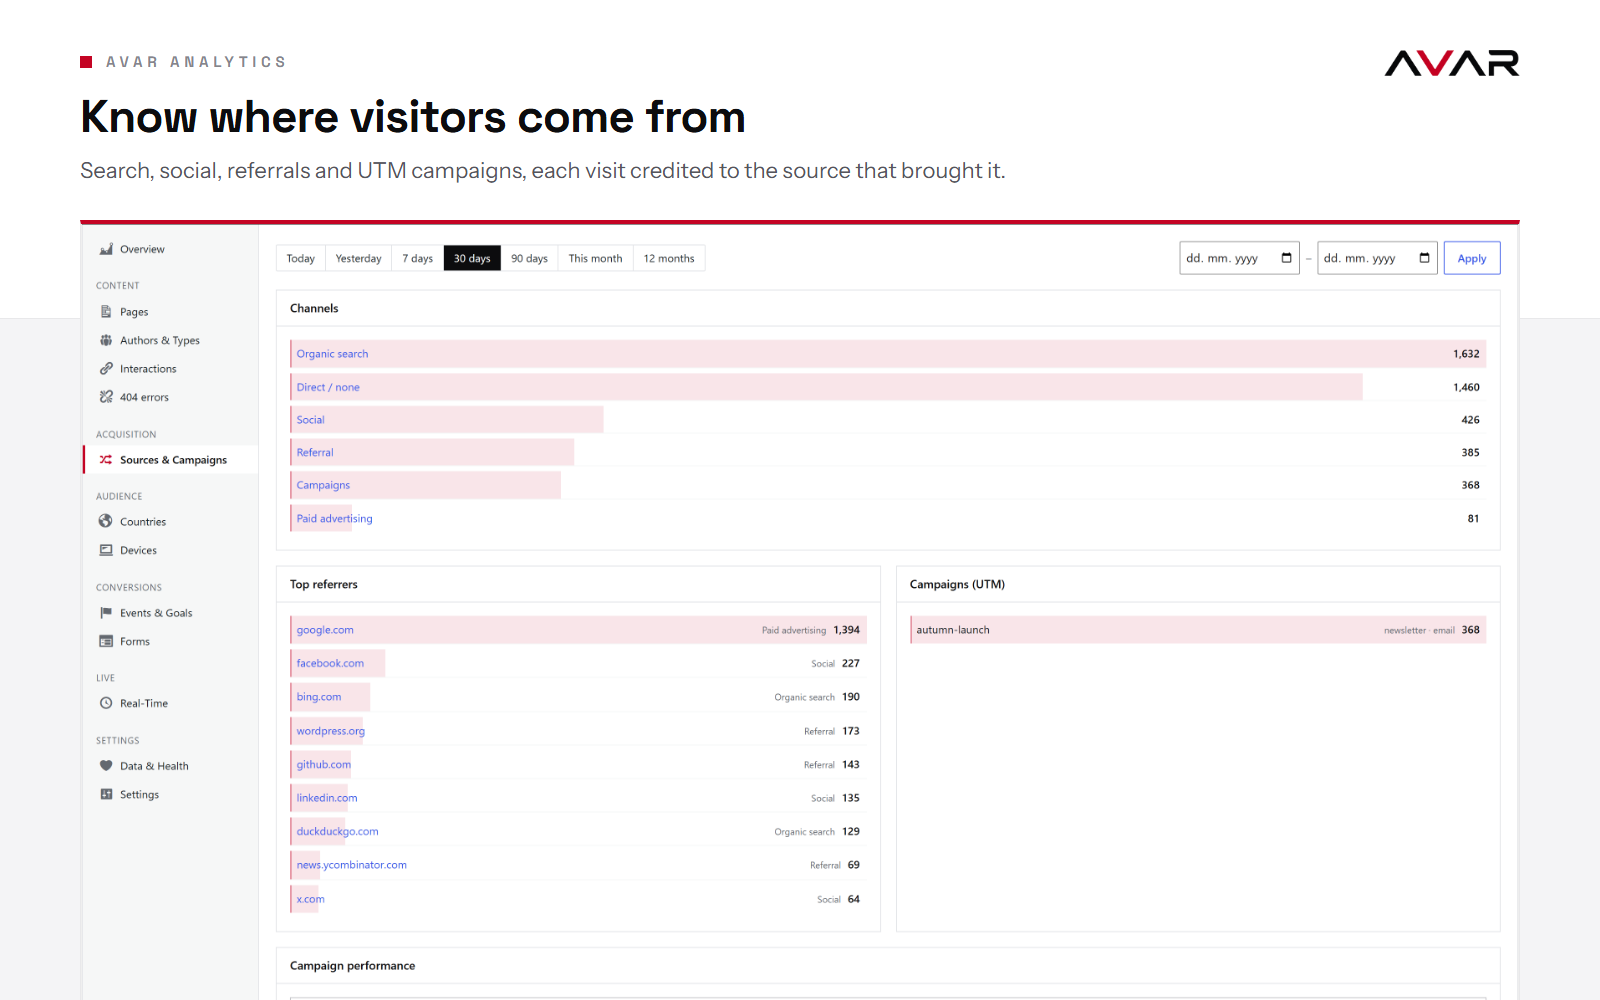Click the Pages document icon
This screenshot has width=1600, height=1000.
106,312
